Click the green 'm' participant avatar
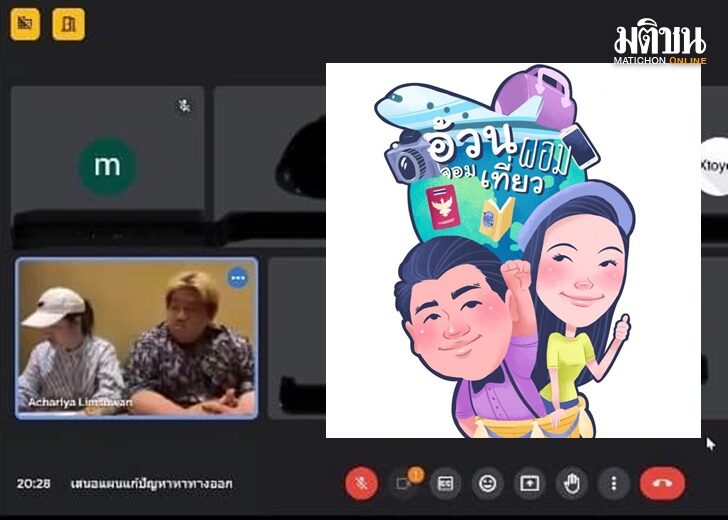Screen dimensions: 728x520 pyautogui.click(x=107, y=166)
